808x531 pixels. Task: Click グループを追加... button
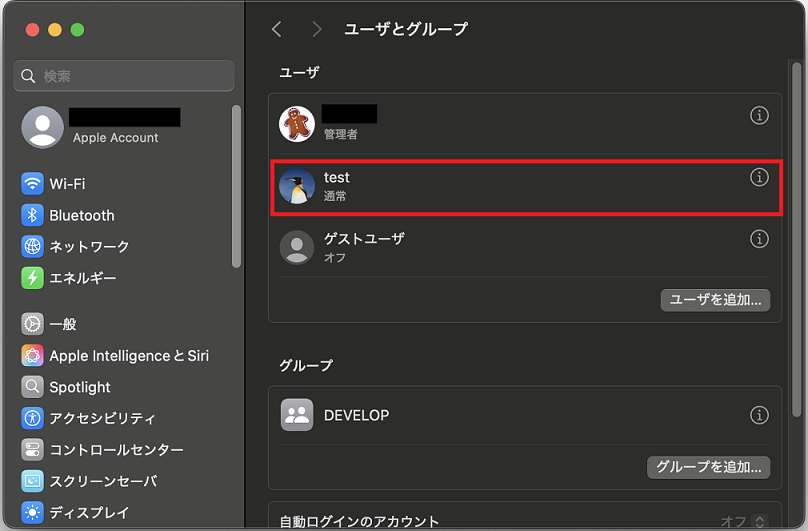point(709,467)
